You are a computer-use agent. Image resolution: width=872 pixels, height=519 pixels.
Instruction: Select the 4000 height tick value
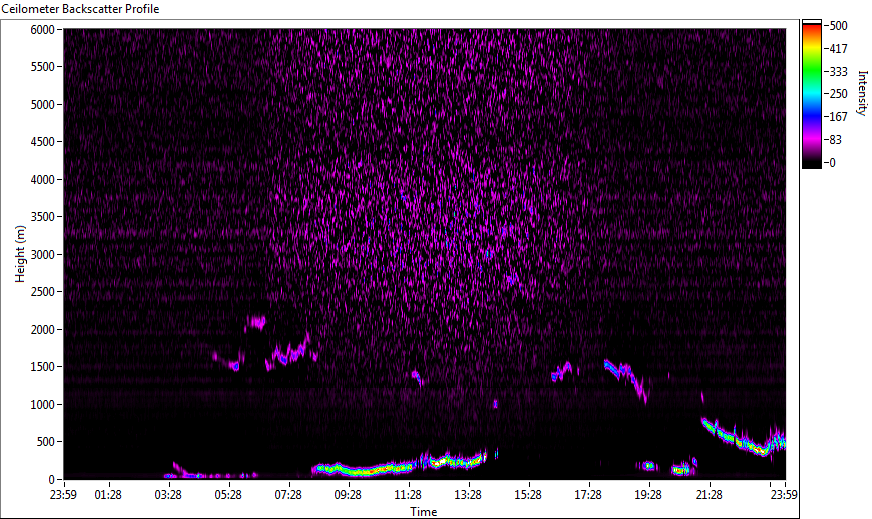42,180
